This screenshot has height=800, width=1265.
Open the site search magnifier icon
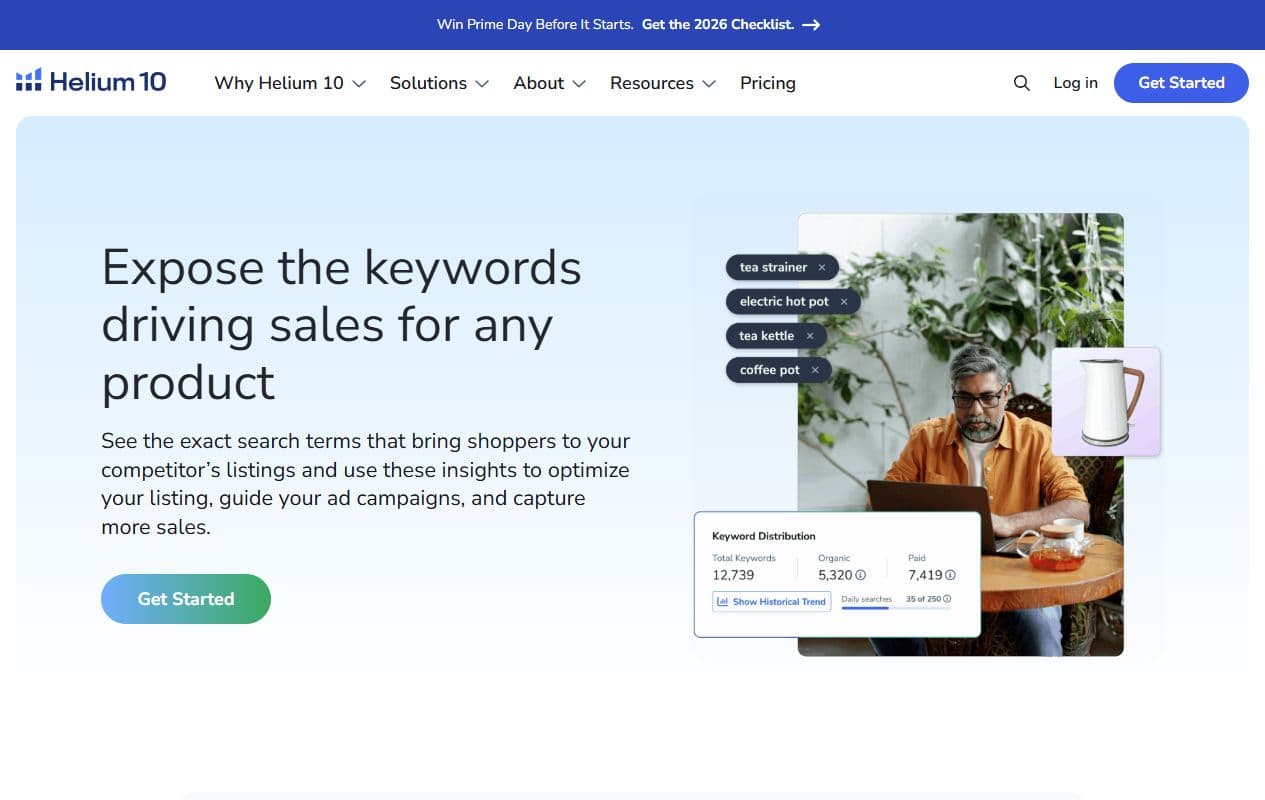1021,83
